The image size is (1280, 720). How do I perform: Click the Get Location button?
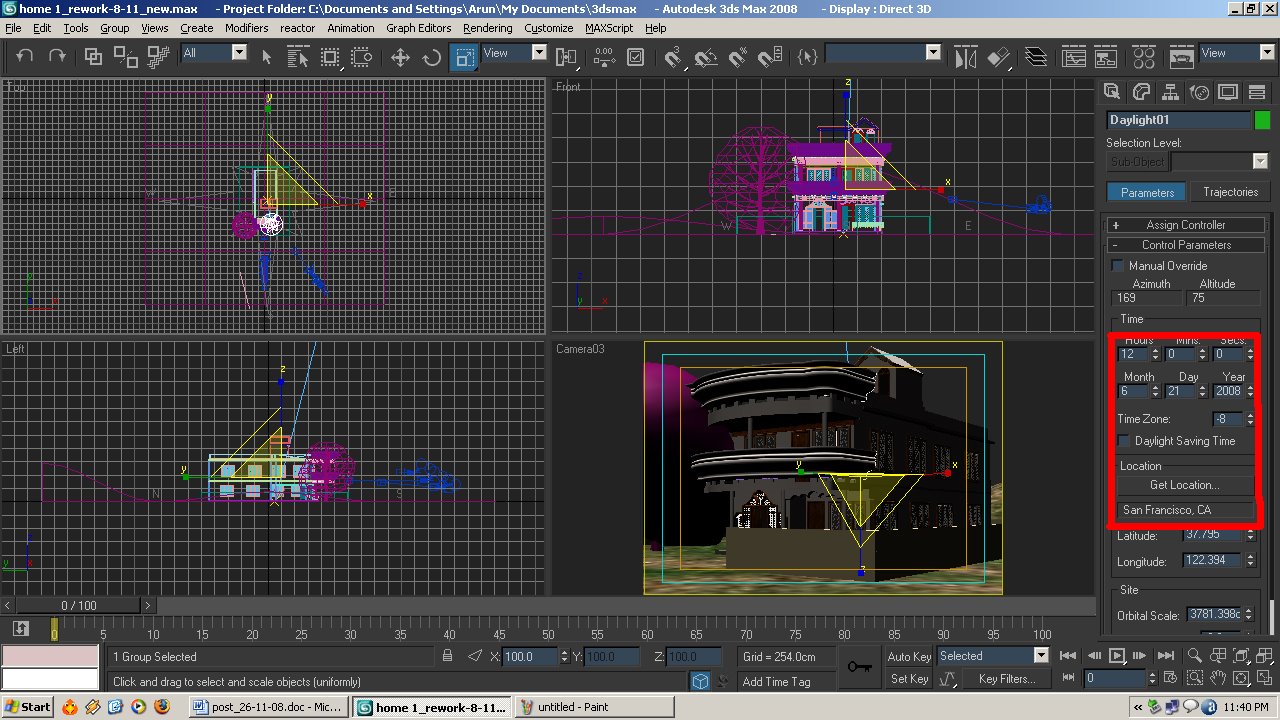point(1184,485)
